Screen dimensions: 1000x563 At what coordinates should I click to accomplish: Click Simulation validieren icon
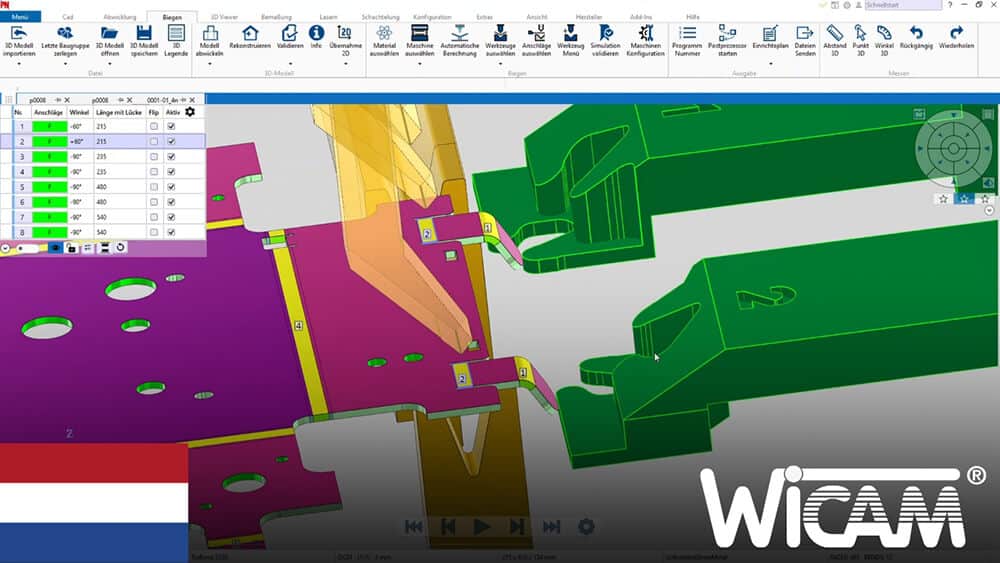point(605,33)
